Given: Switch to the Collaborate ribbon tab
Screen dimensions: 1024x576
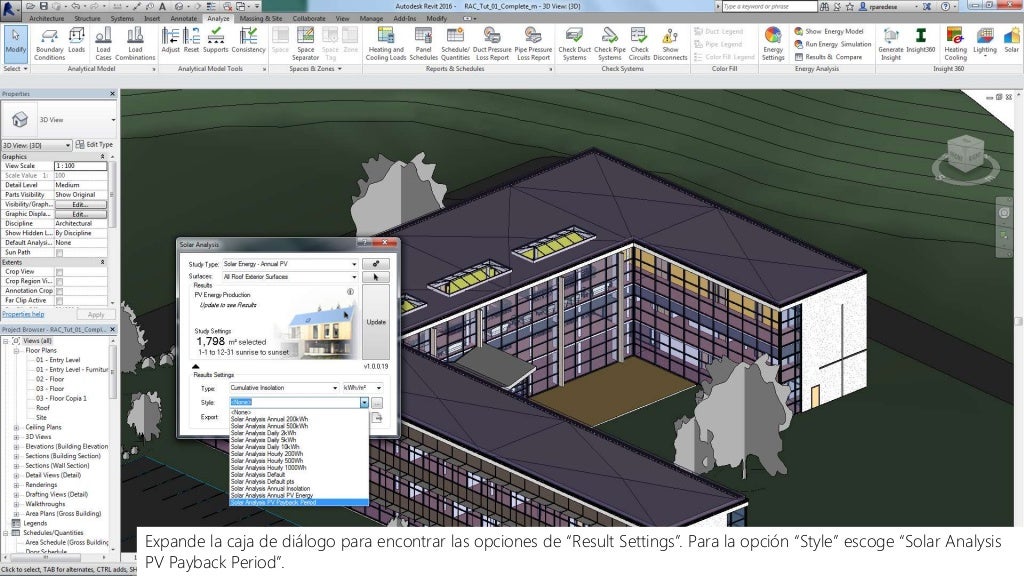Looking at the screenshot, I should 309,19.
